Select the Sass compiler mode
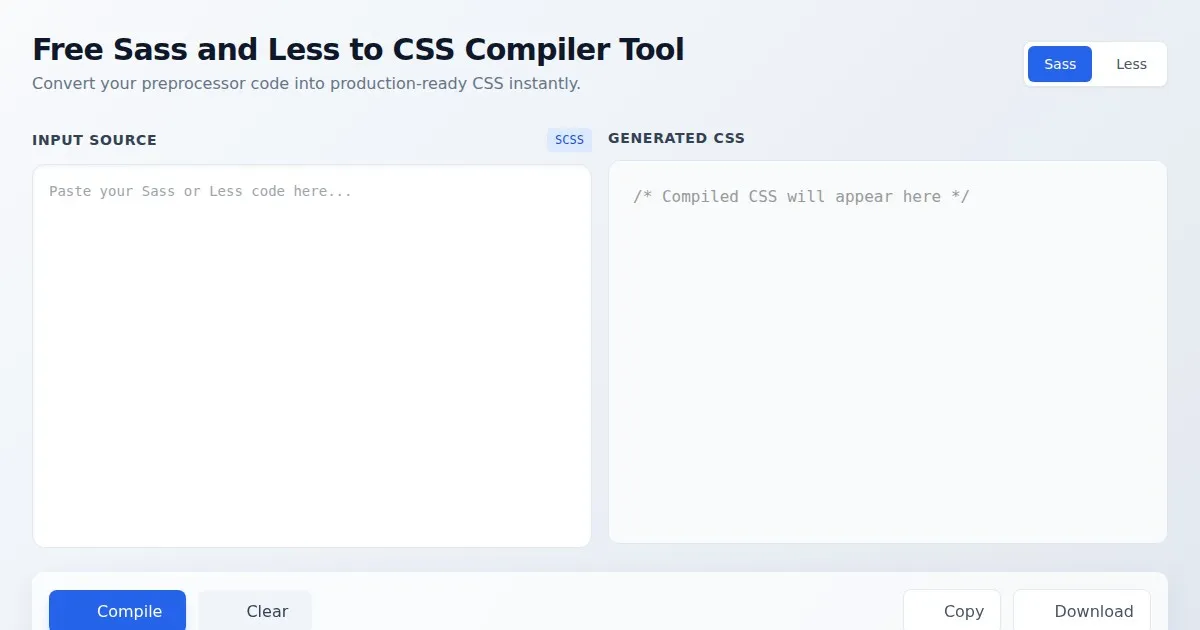Image resolution: width=1200 pixels, height=630 pixels. coord(1059,64)
